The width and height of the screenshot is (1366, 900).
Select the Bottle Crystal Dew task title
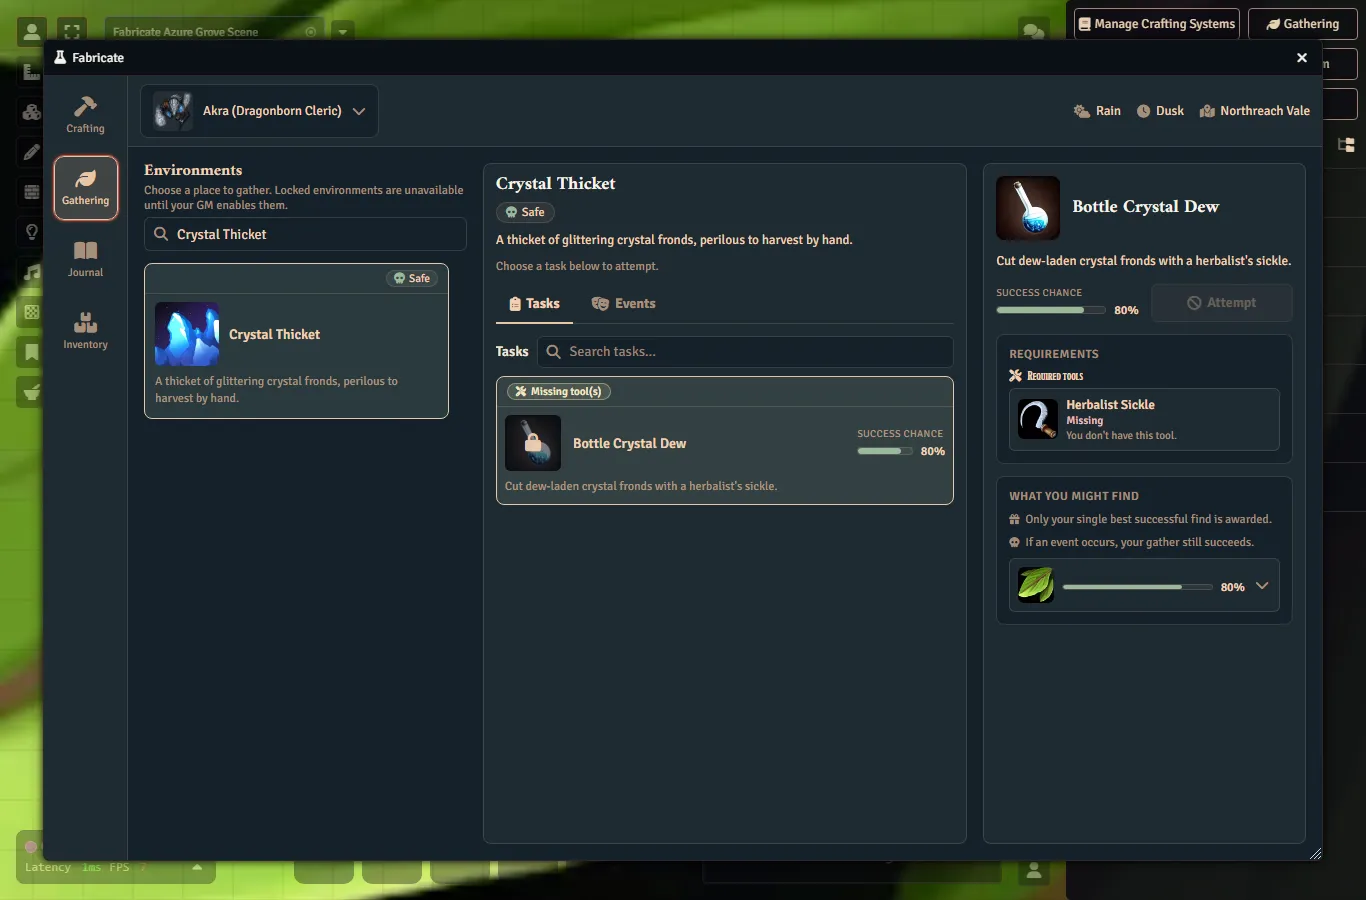[x=630, y=443]
